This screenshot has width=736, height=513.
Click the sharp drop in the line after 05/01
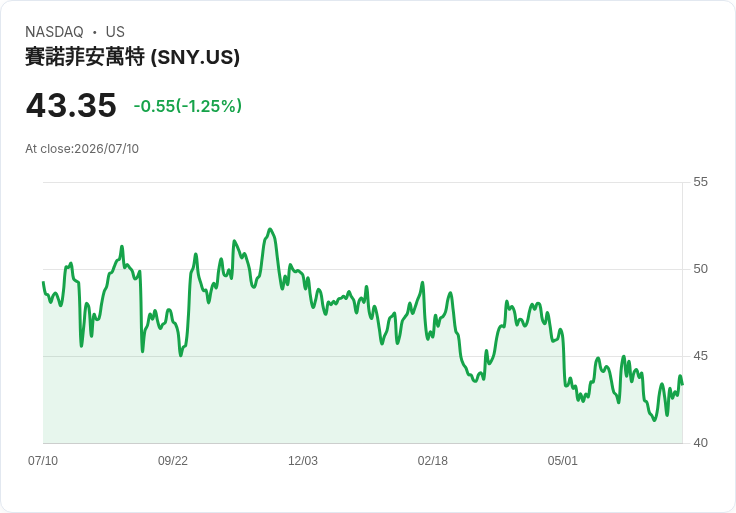click(564, 361)
